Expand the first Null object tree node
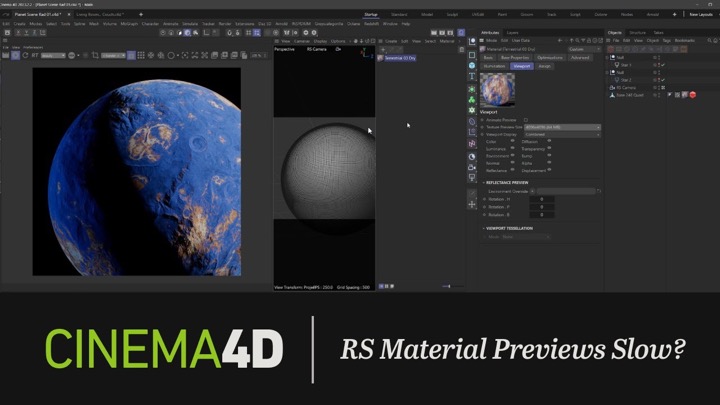The height and width of the screenshot is (405, 720). point(608,57)
